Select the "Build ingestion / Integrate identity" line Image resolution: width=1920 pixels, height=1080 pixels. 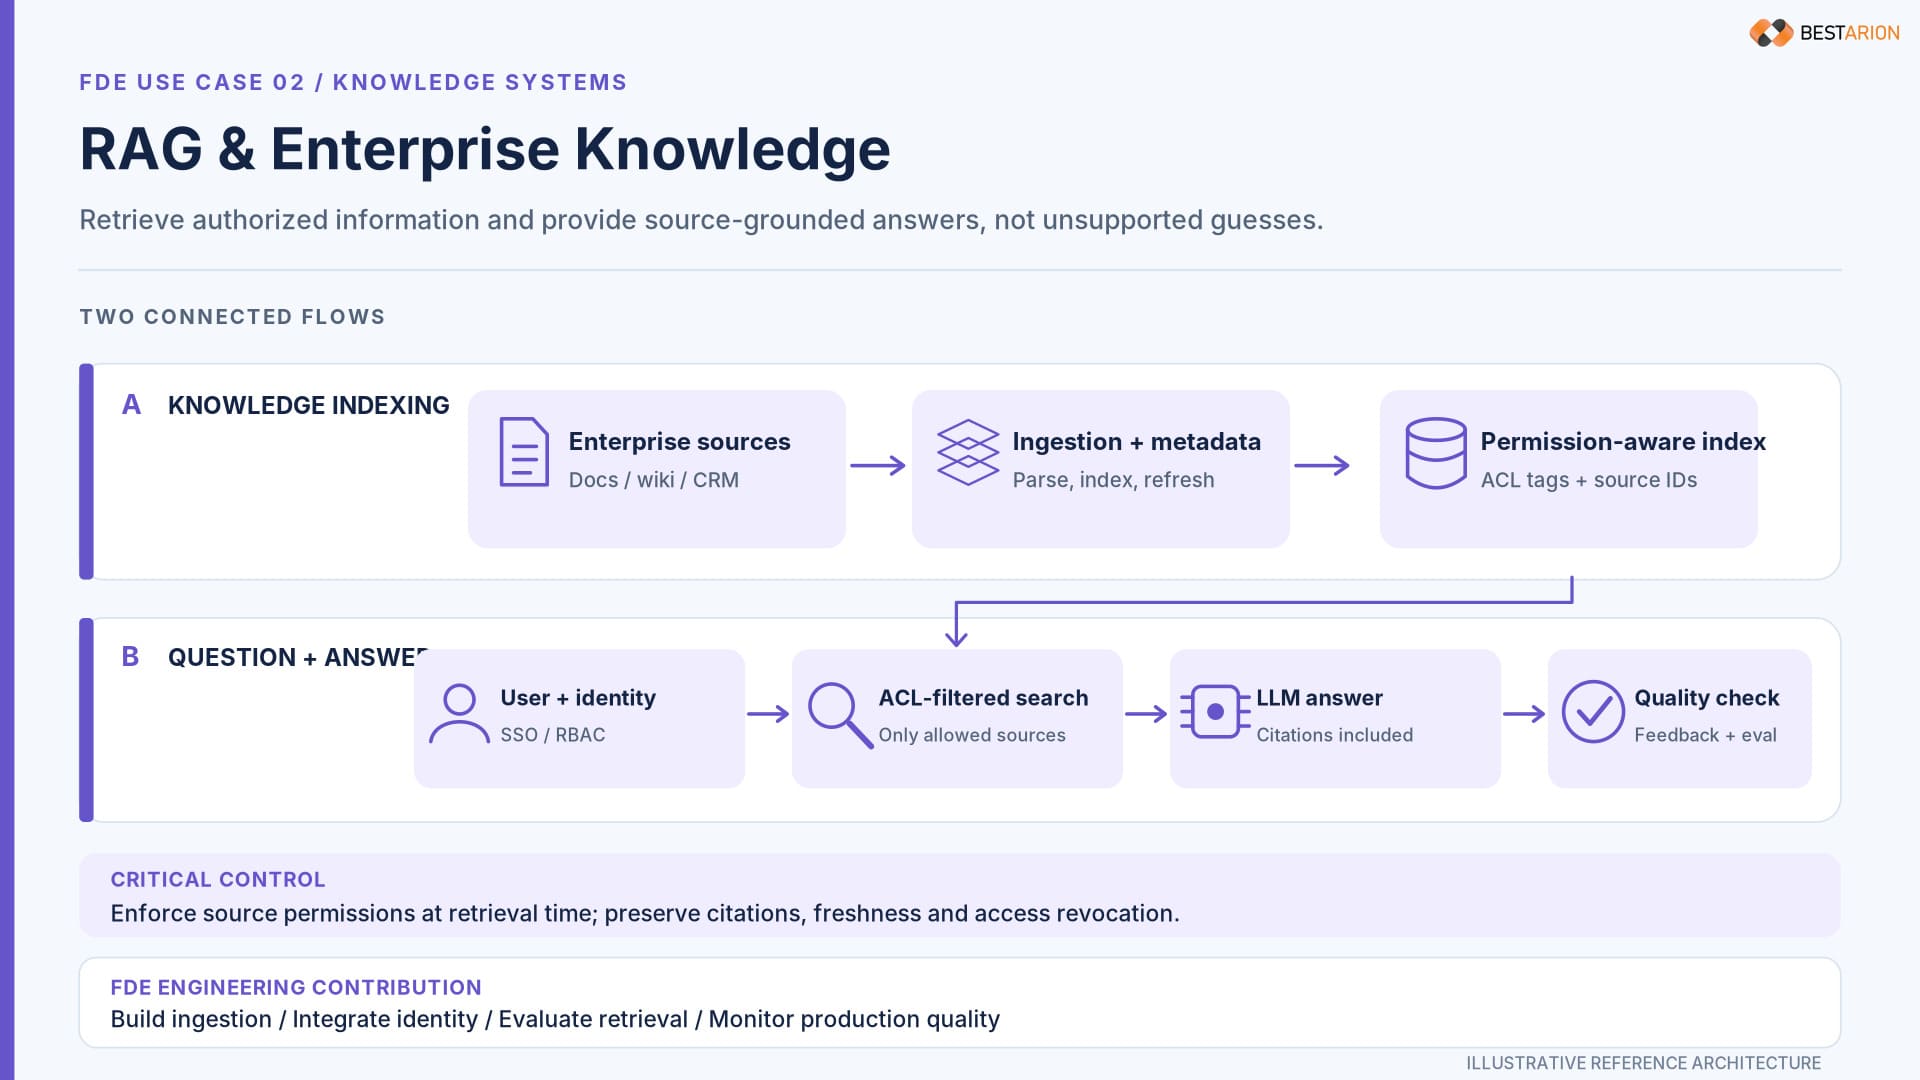pyautogui.click(x=555, y=1019)
